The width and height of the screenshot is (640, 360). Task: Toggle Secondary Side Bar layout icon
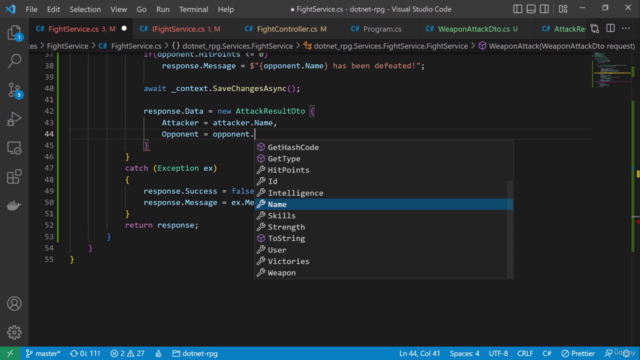(x=544, y=9)
